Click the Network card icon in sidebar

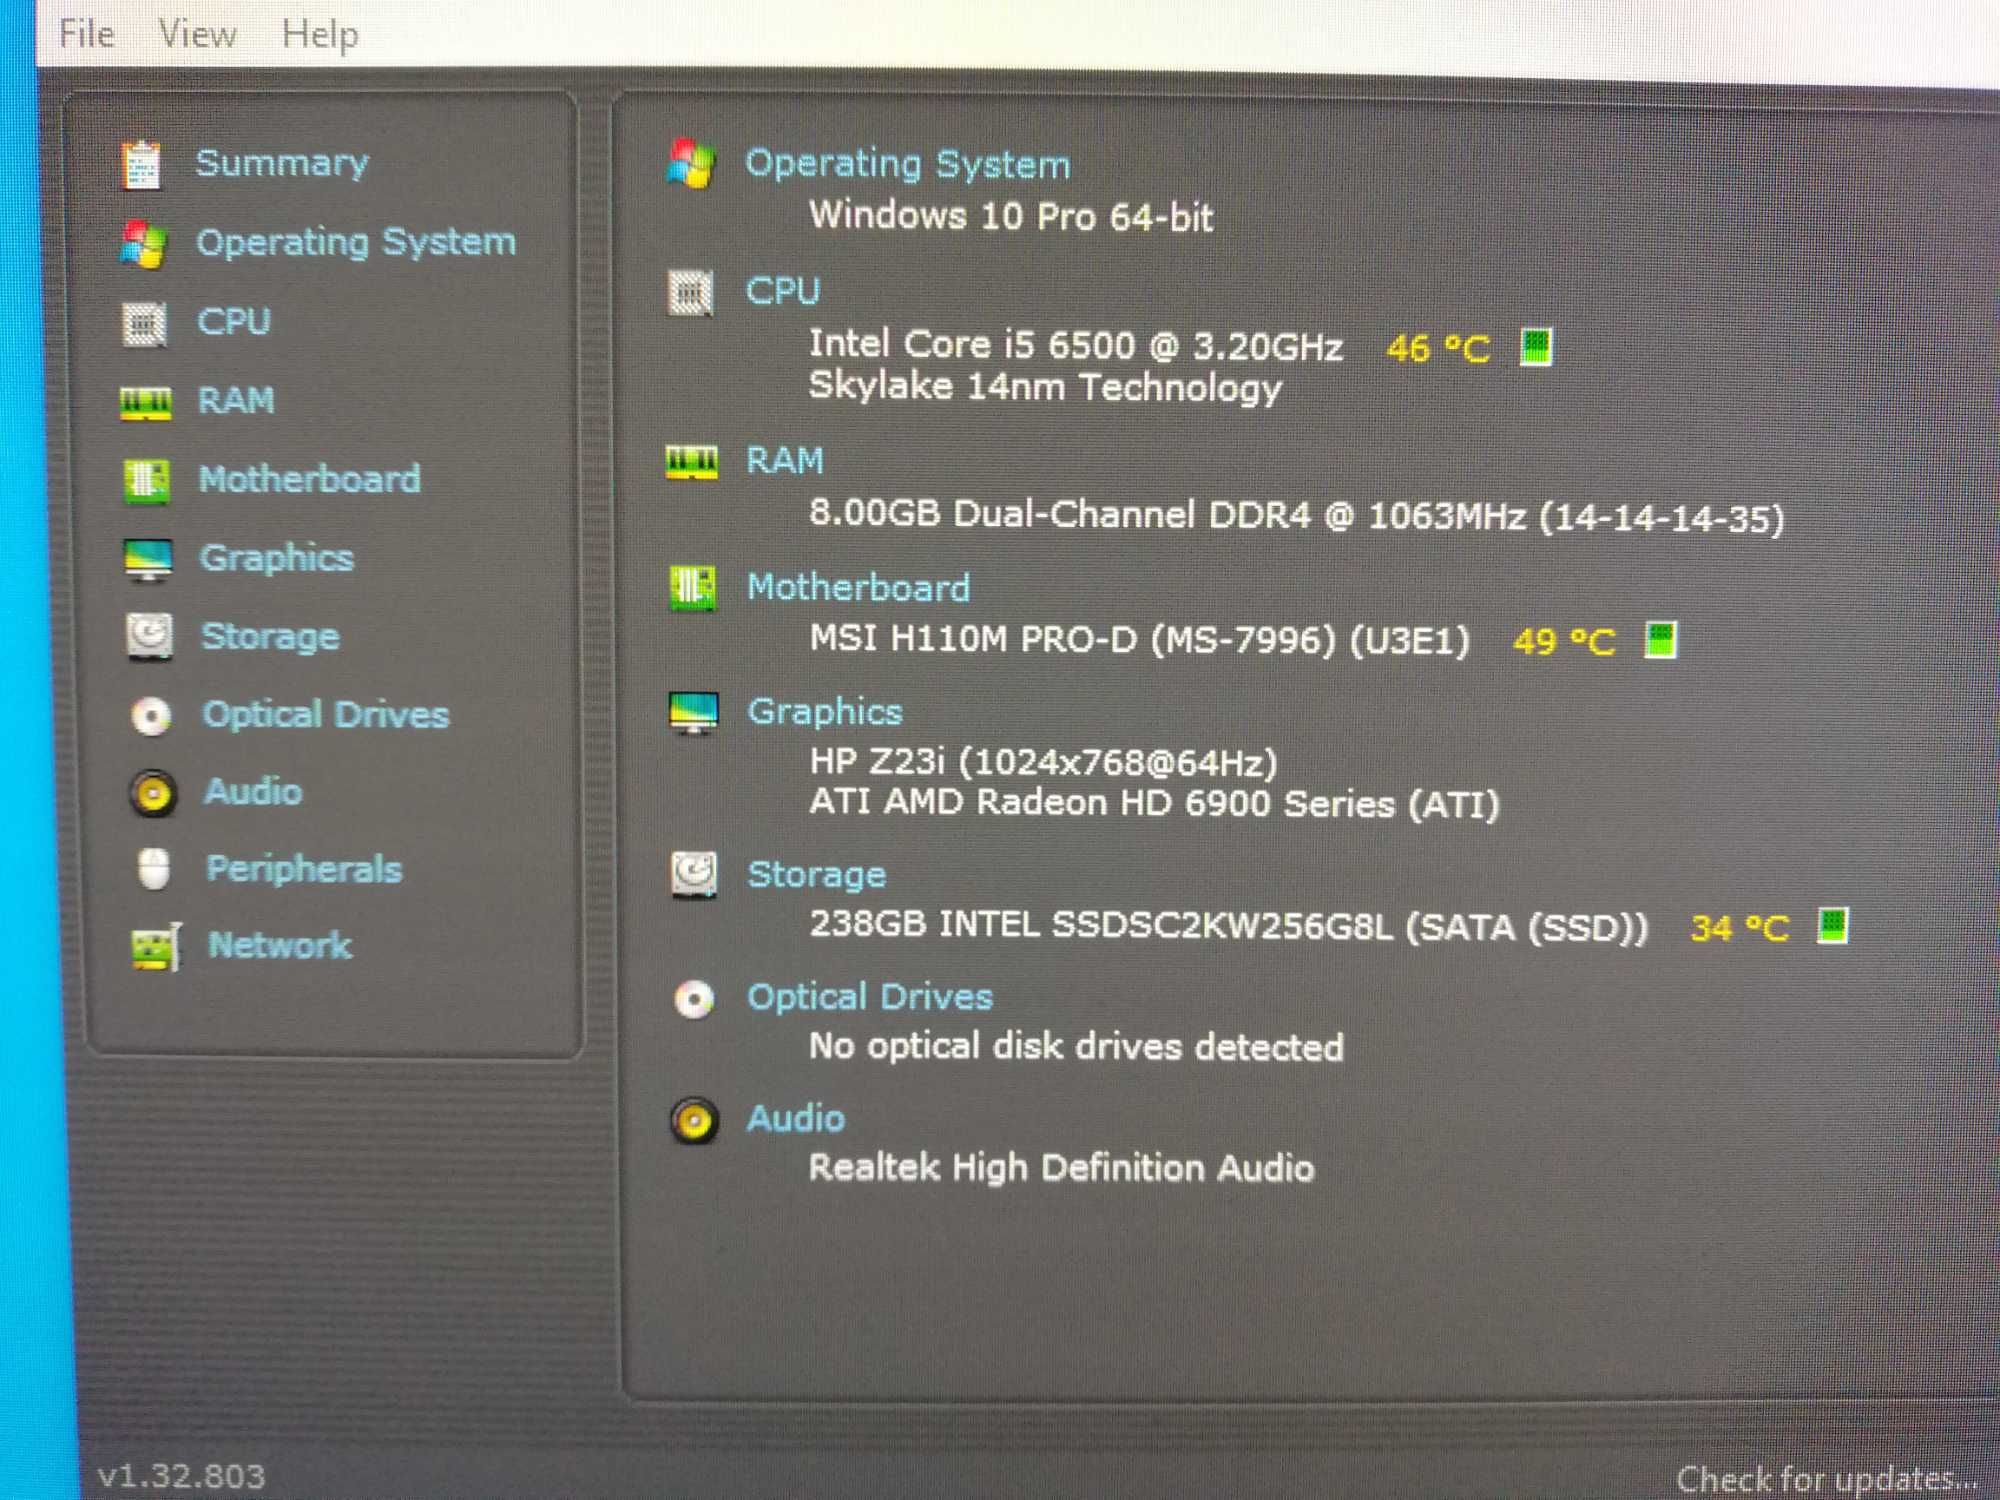(156, 947)
